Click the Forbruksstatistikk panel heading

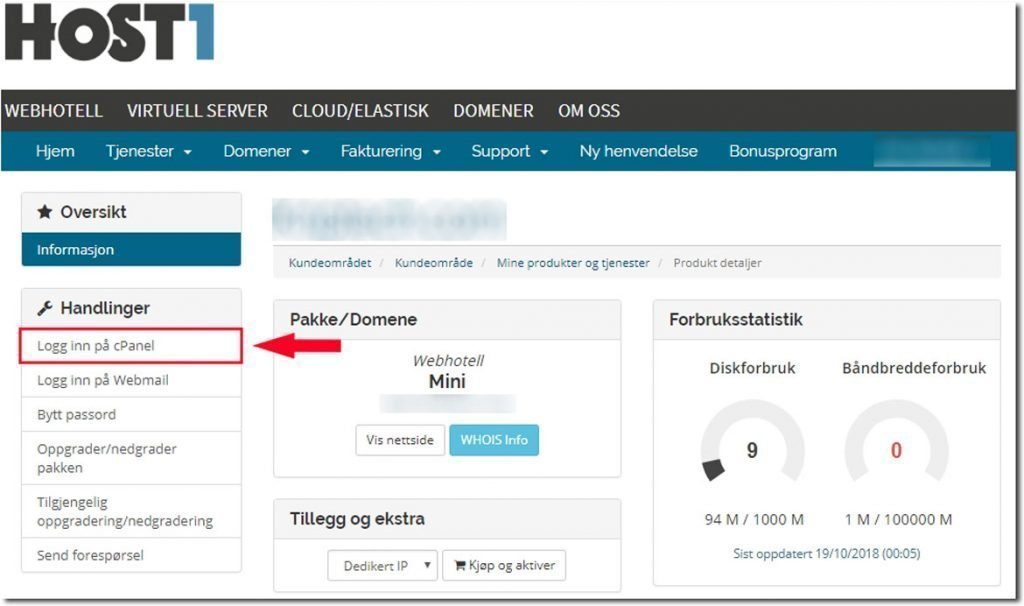736,319
